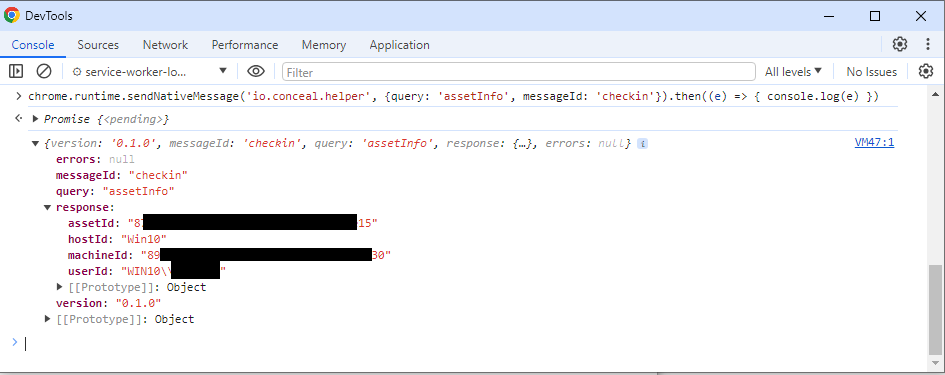
Task: Open the VM47:1 source link
Action: [x=874, y=143]
